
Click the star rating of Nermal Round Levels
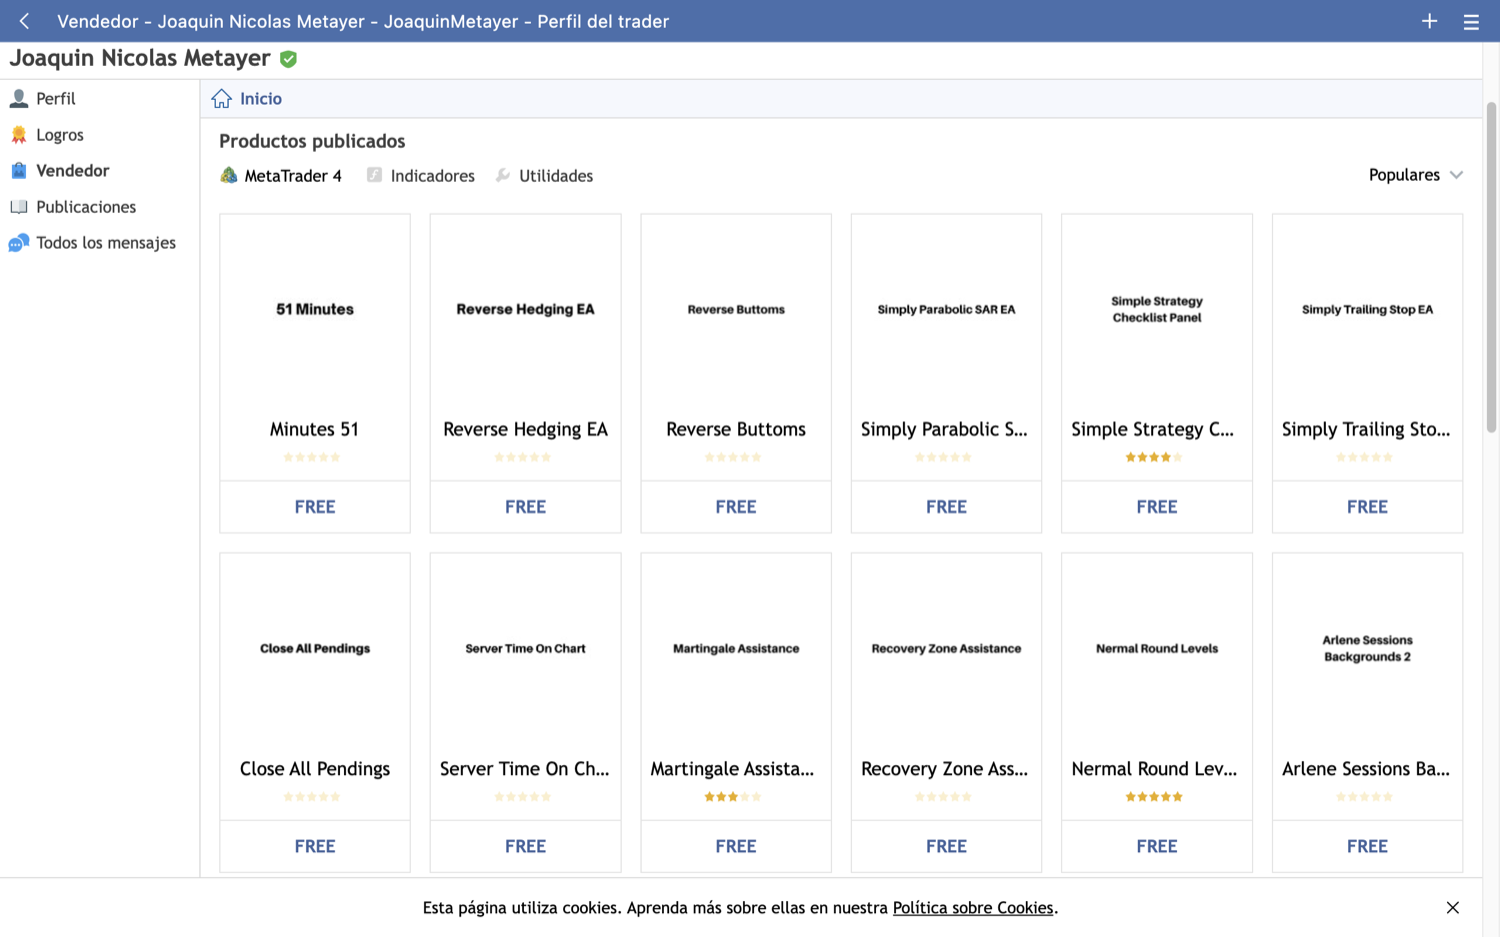[1154, 797]
